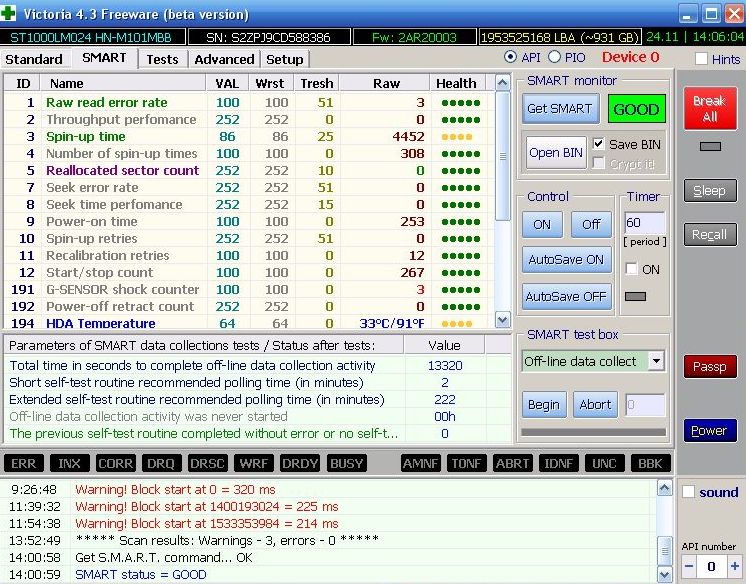Increase API number with plus button

click(735, 566)
